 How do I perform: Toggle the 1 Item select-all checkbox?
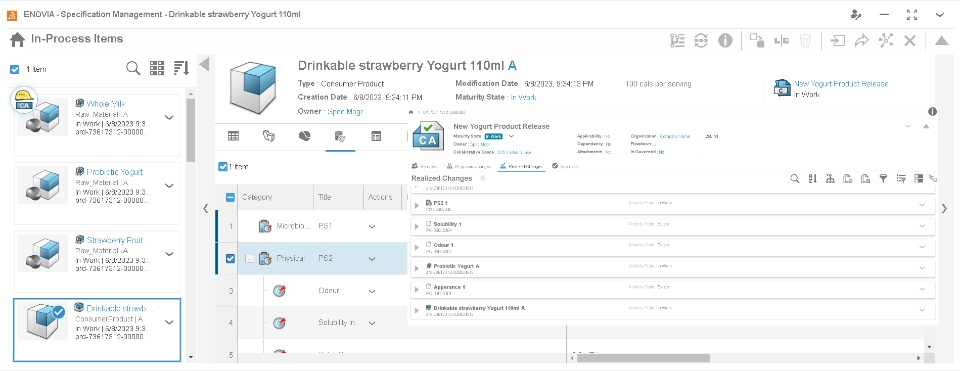point(15,69)
